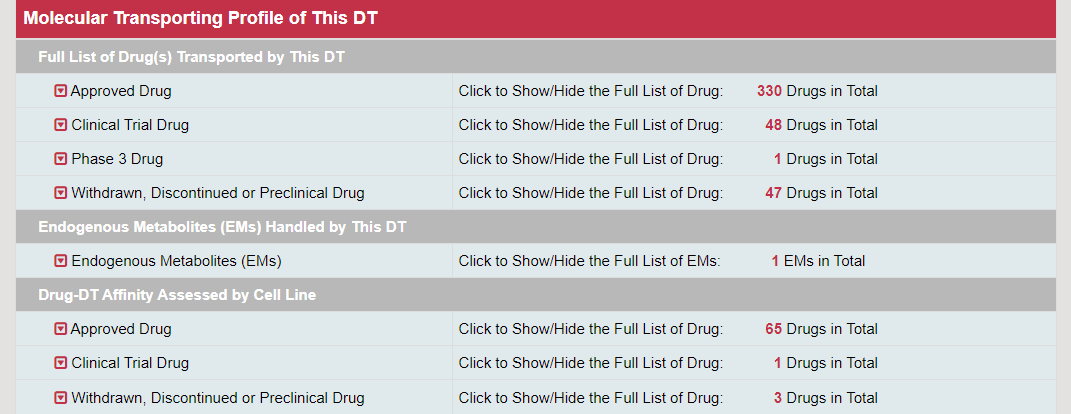This screenshot has height=414, width=1071.
Task: Click Show/Hide text for 48 clinical trial drugs
Action: click(x=590, y=125)
